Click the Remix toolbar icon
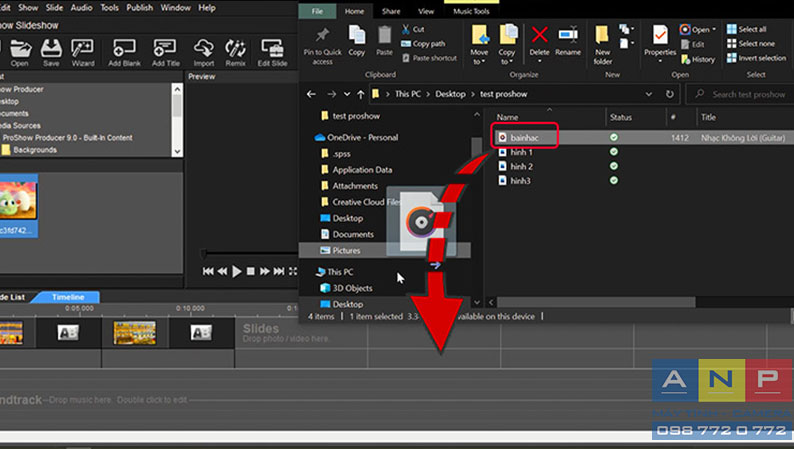The height and width of the screenshot is (449, 794). [x=235, y=53]
